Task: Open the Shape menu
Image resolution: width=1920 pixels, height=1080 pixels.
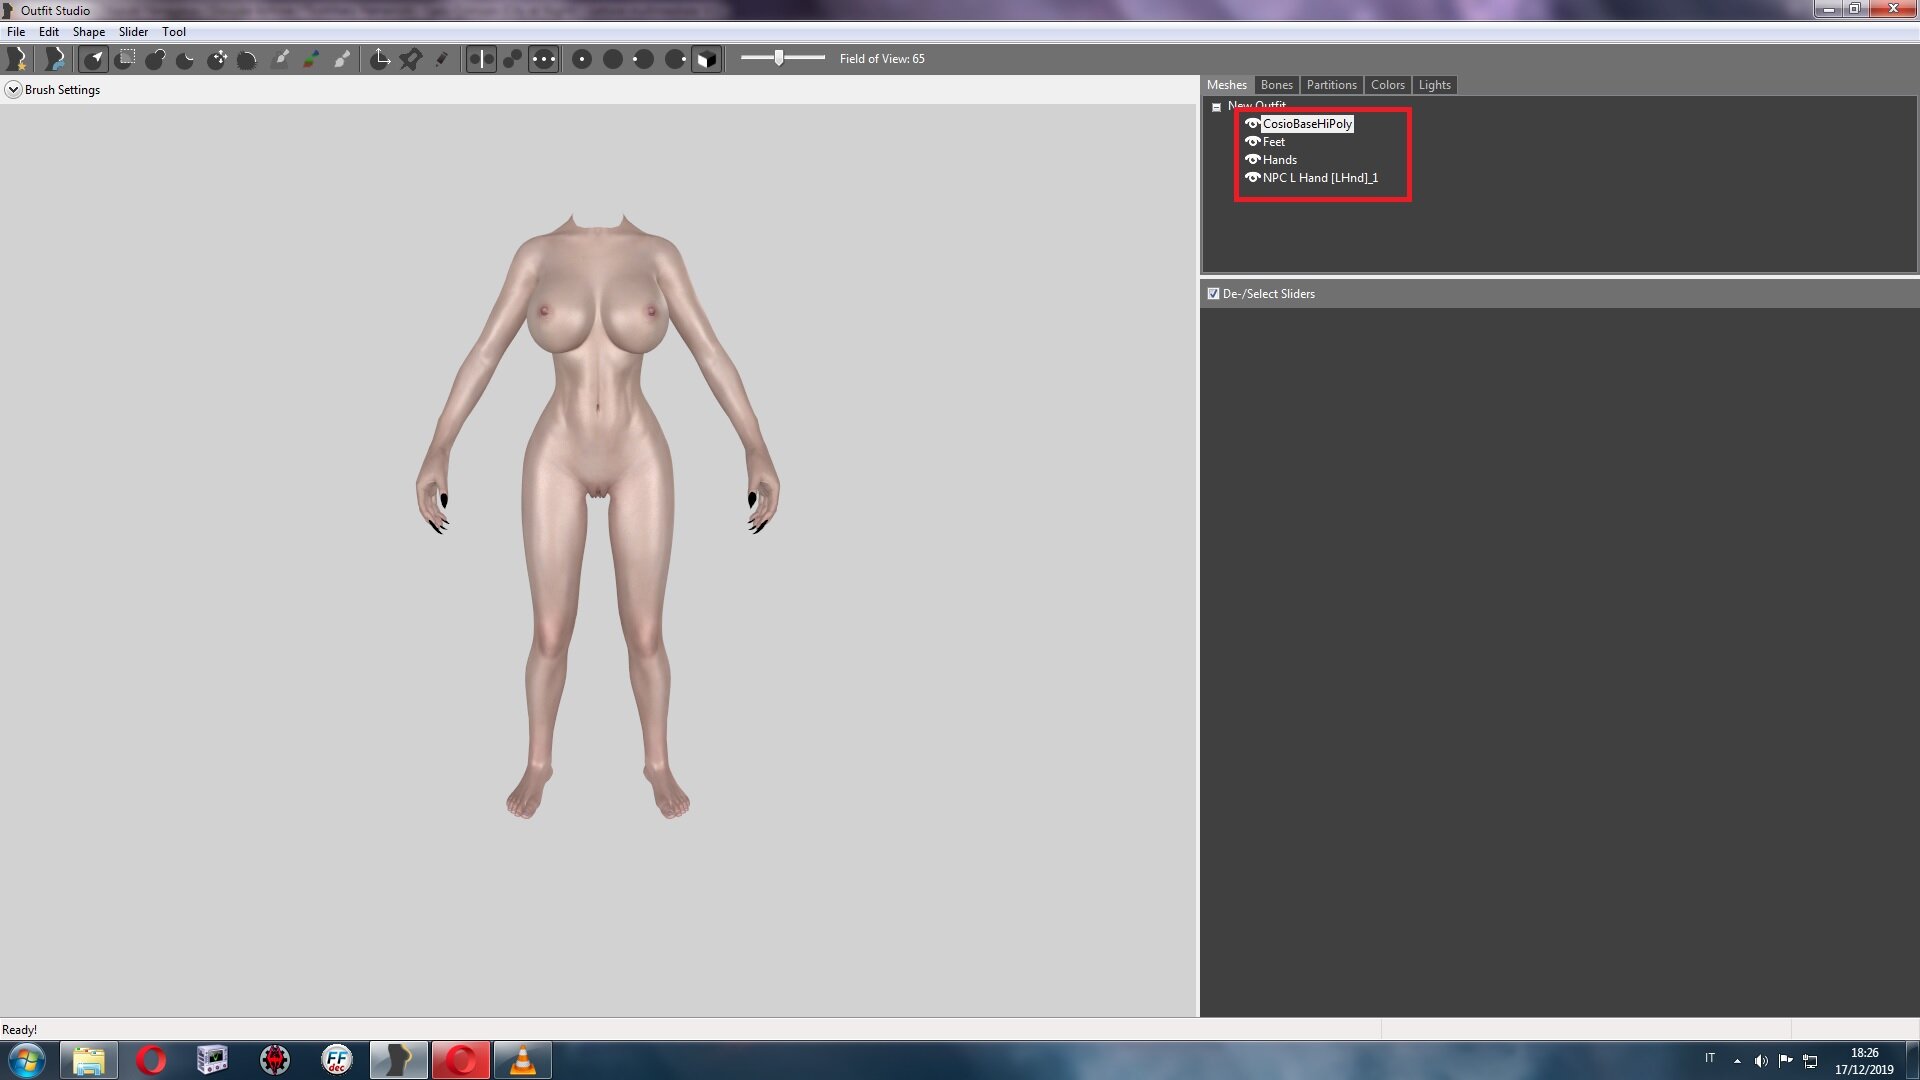Action: tap(88, 32)
